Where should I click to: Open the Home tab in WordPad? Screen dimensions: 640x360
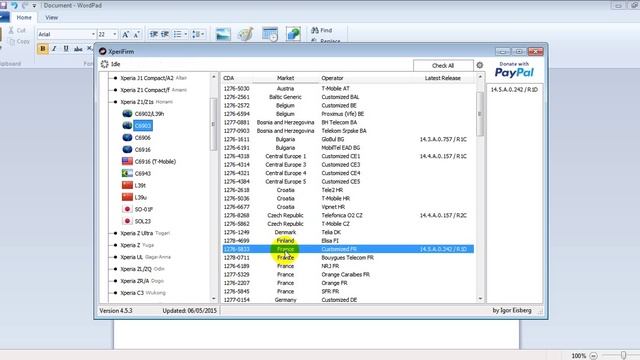pyautogui.click(x=24, y=18)
